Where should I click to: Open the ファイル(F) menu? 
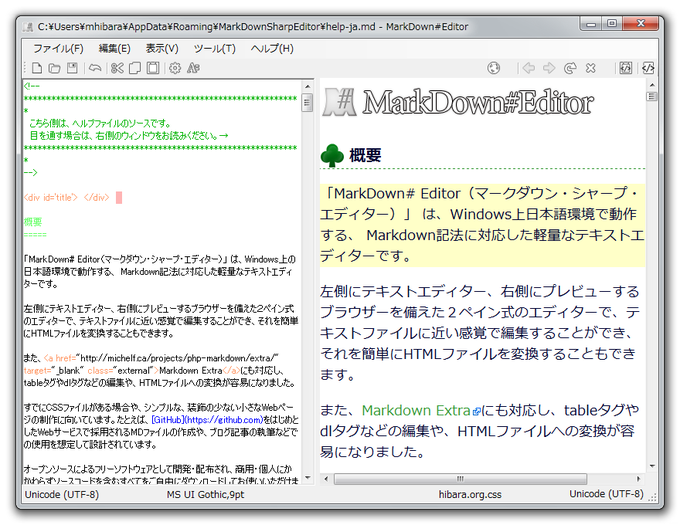pyautogui.click(x=58, y=48)
